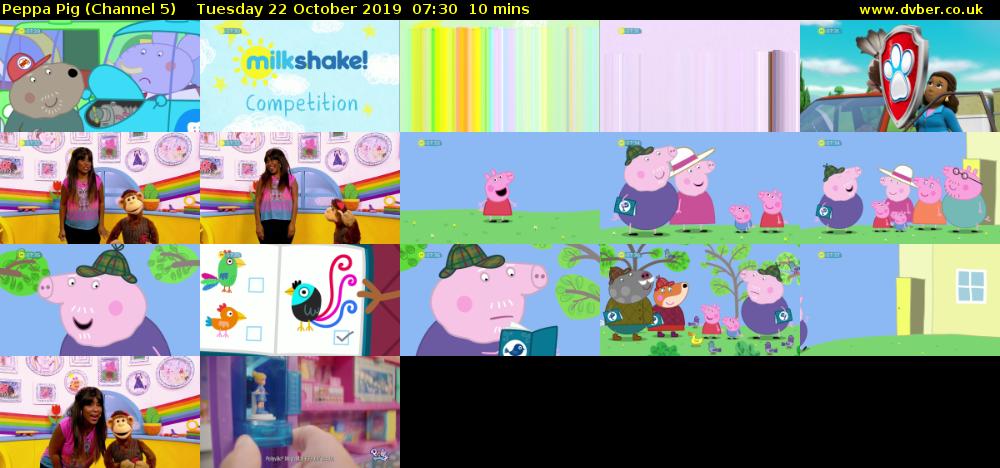This screenshot has width=1000, height=468.
Task: Open the laughing presenter with monkey thumbnail
Action: coord(100,412)
